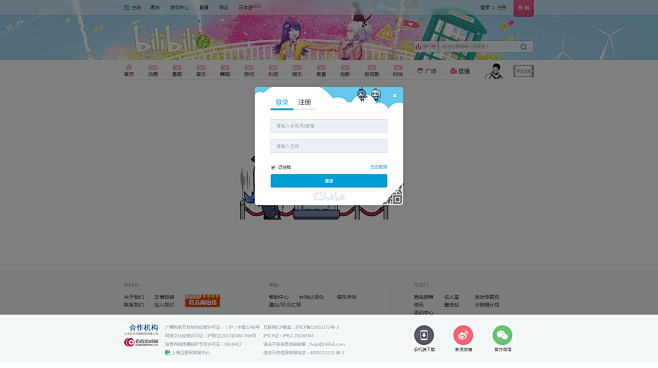Viewport: 658px width, 368px height.
Task: Click the blue 登录 submit button
Action: click(x=329, y=181)
